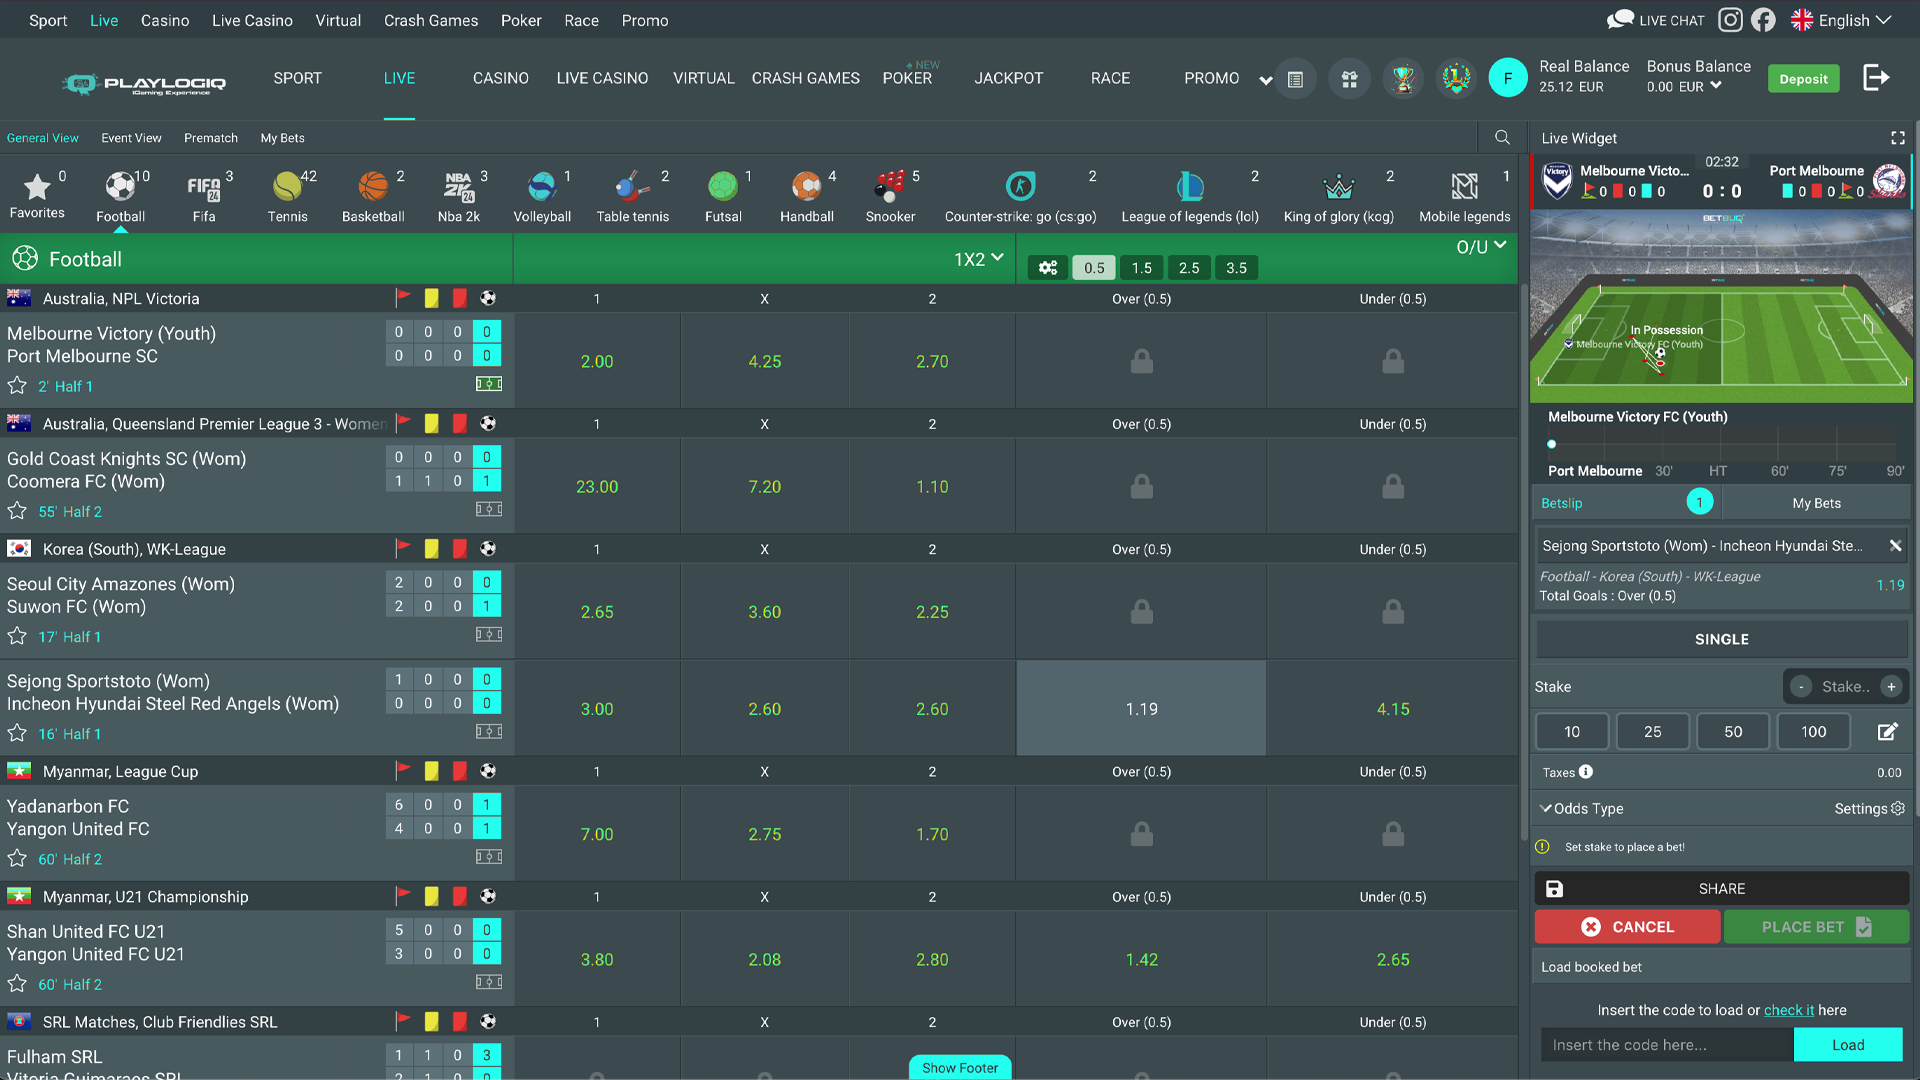Image resolution: width=1920 pixels, height=1080 pixels.
Task: Favorite the Yadanarbon FC match
Action: click(x=17, y=858)
